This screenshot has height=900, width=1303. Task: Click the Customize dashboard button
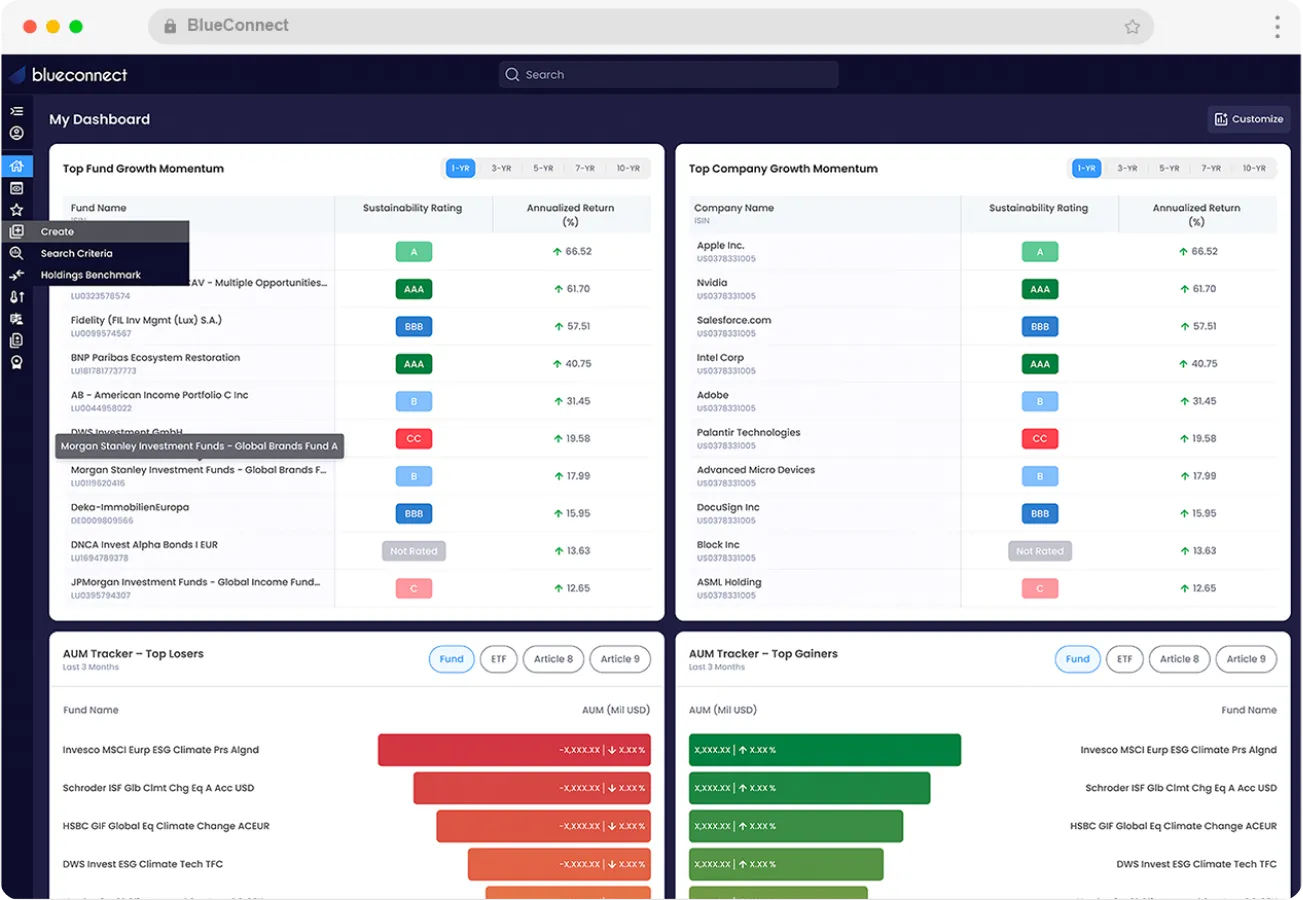(1249, 119)
